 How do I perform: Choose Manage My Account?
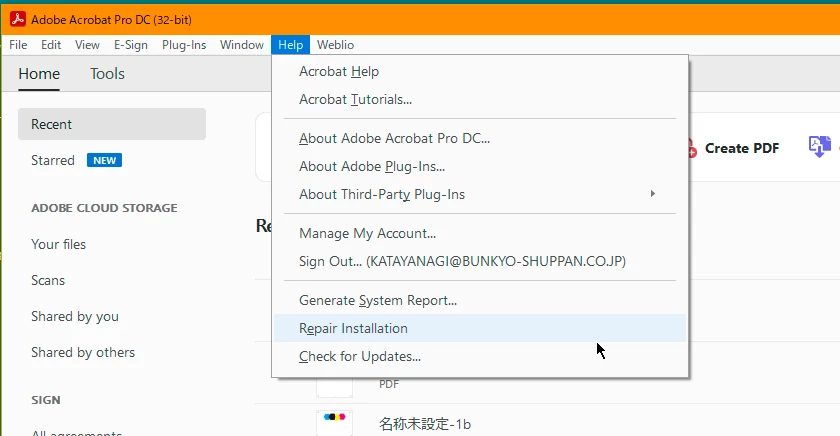tap(480, 233)
